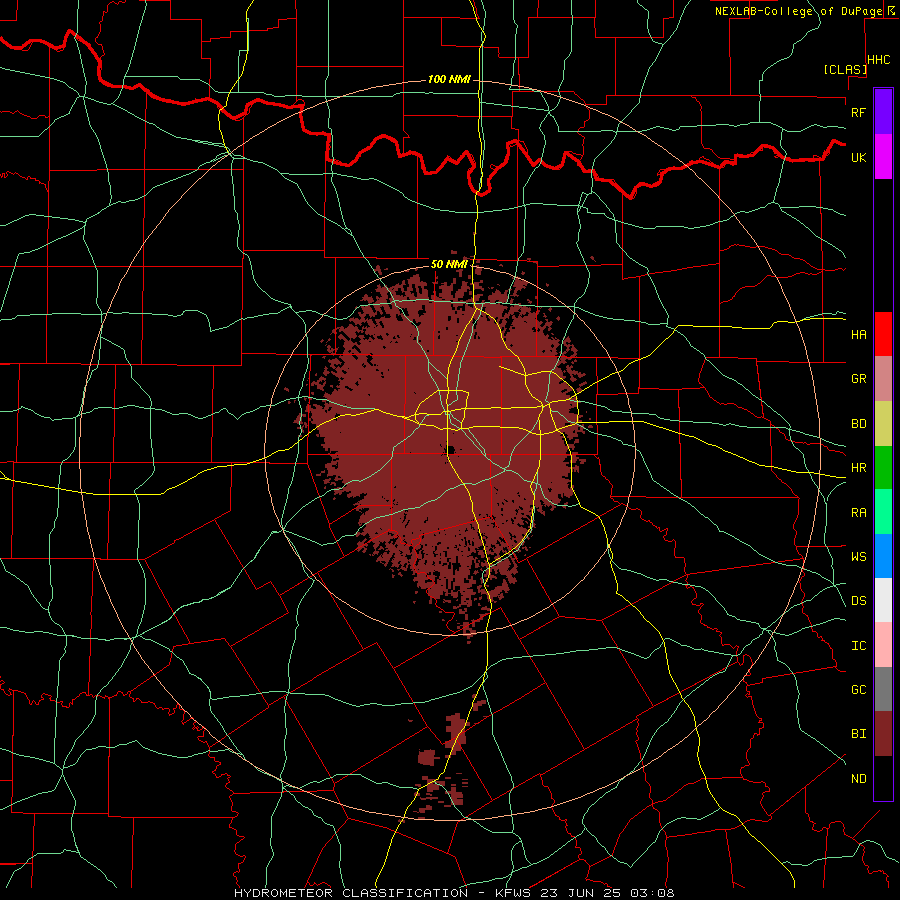Image resolution: width=900 pixels, height=900 pixels.
Task: Click the WS legend label
Action: (x=858, y=556)
